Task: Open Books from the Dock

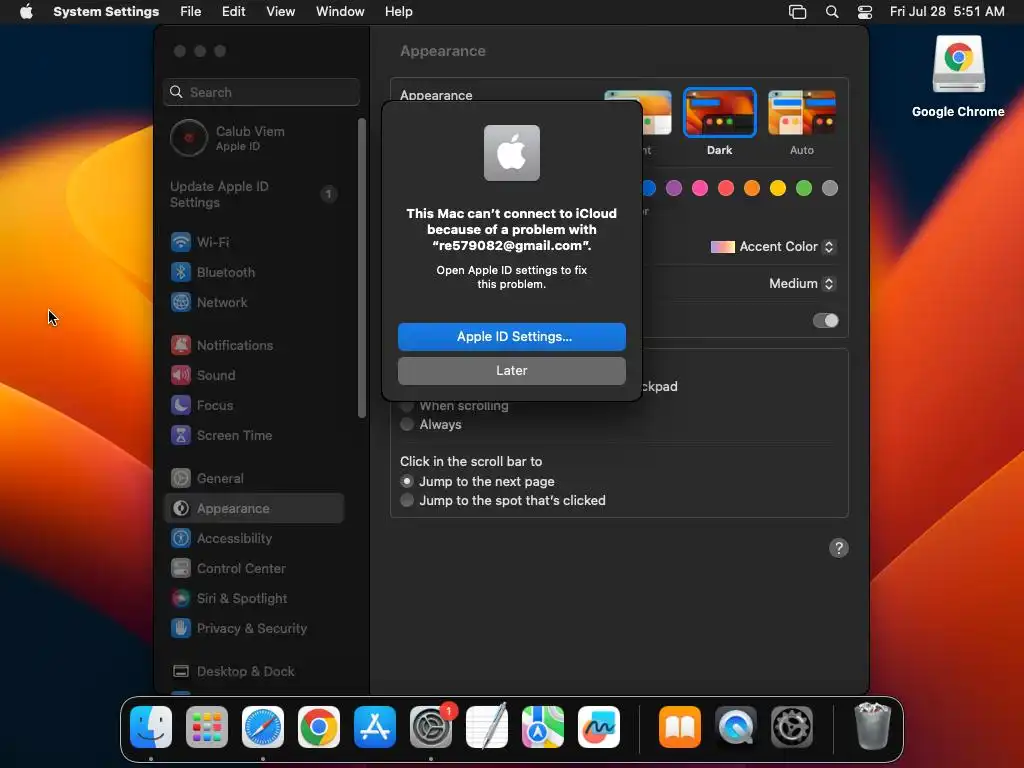Action: pyautogui.click(x=680, y=727)
